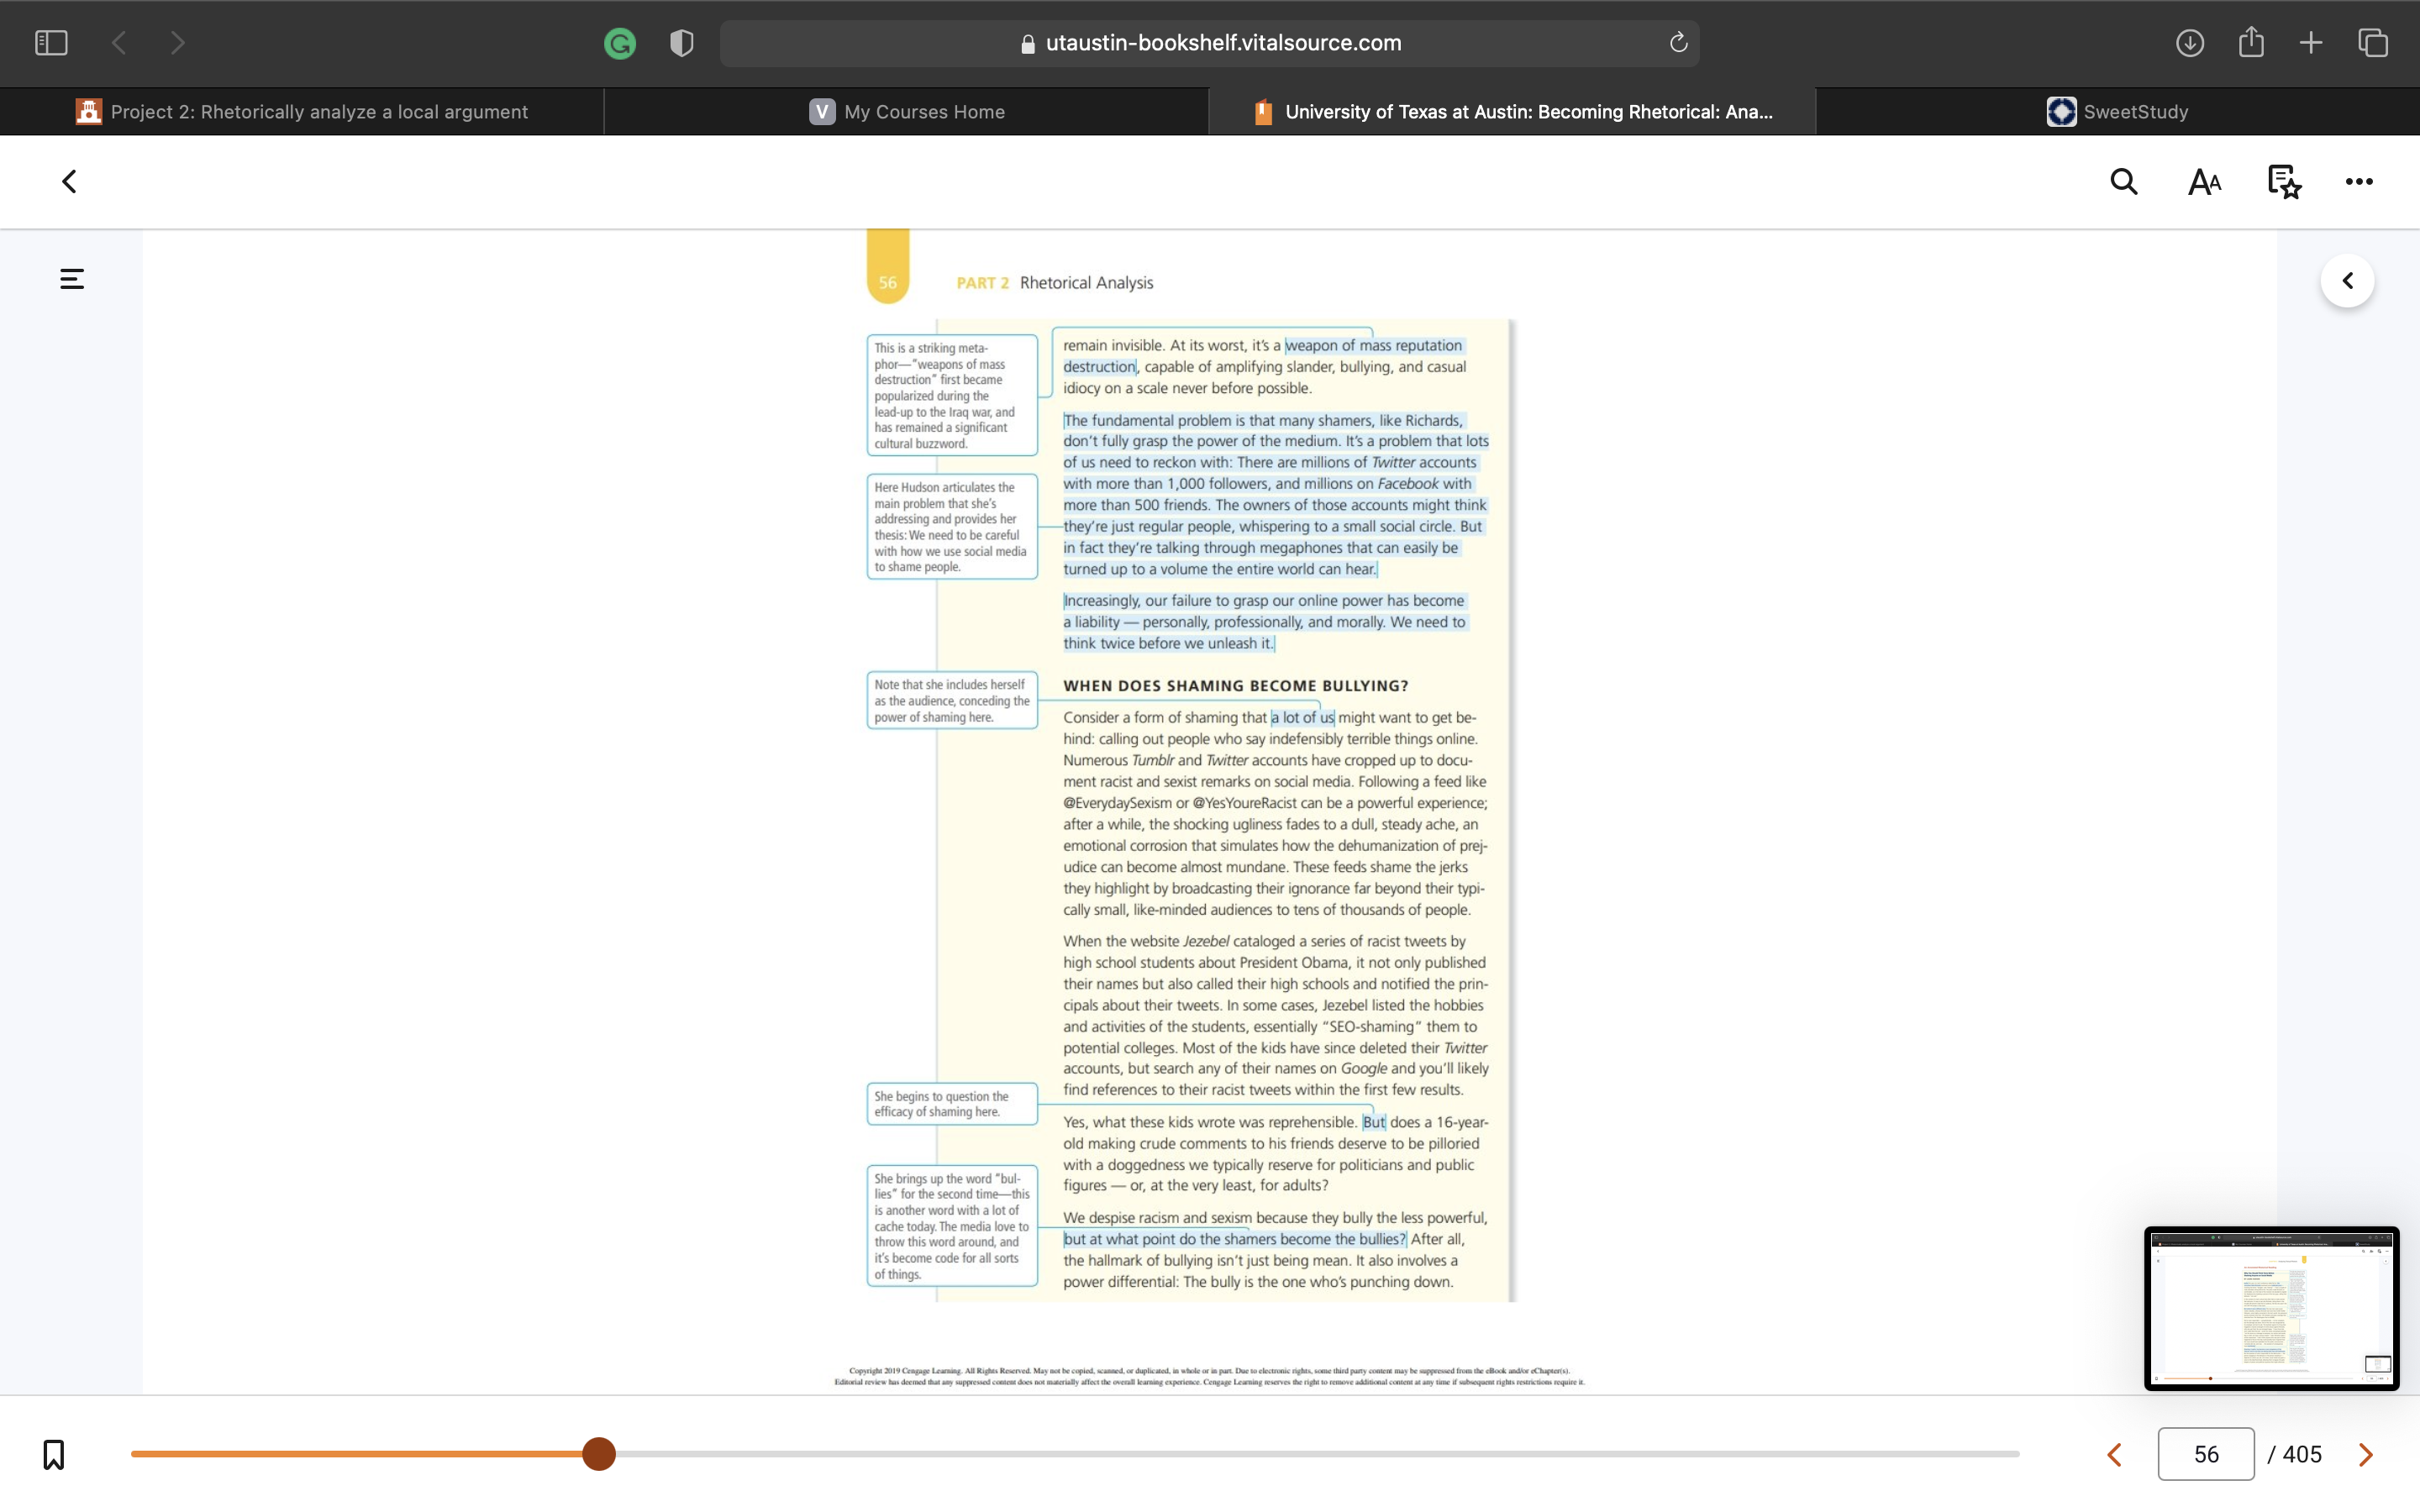Click the picture-in-picture screen thumbnail
Screen dimensions: 2420x1512
[2271, 1308]
